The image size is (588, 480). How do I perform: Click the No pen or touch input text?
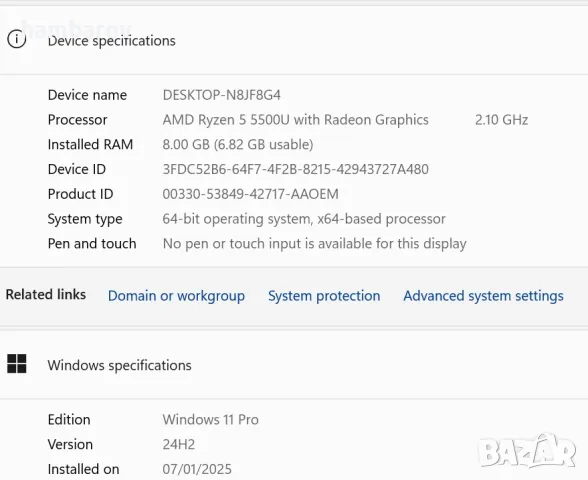point(315,244)
